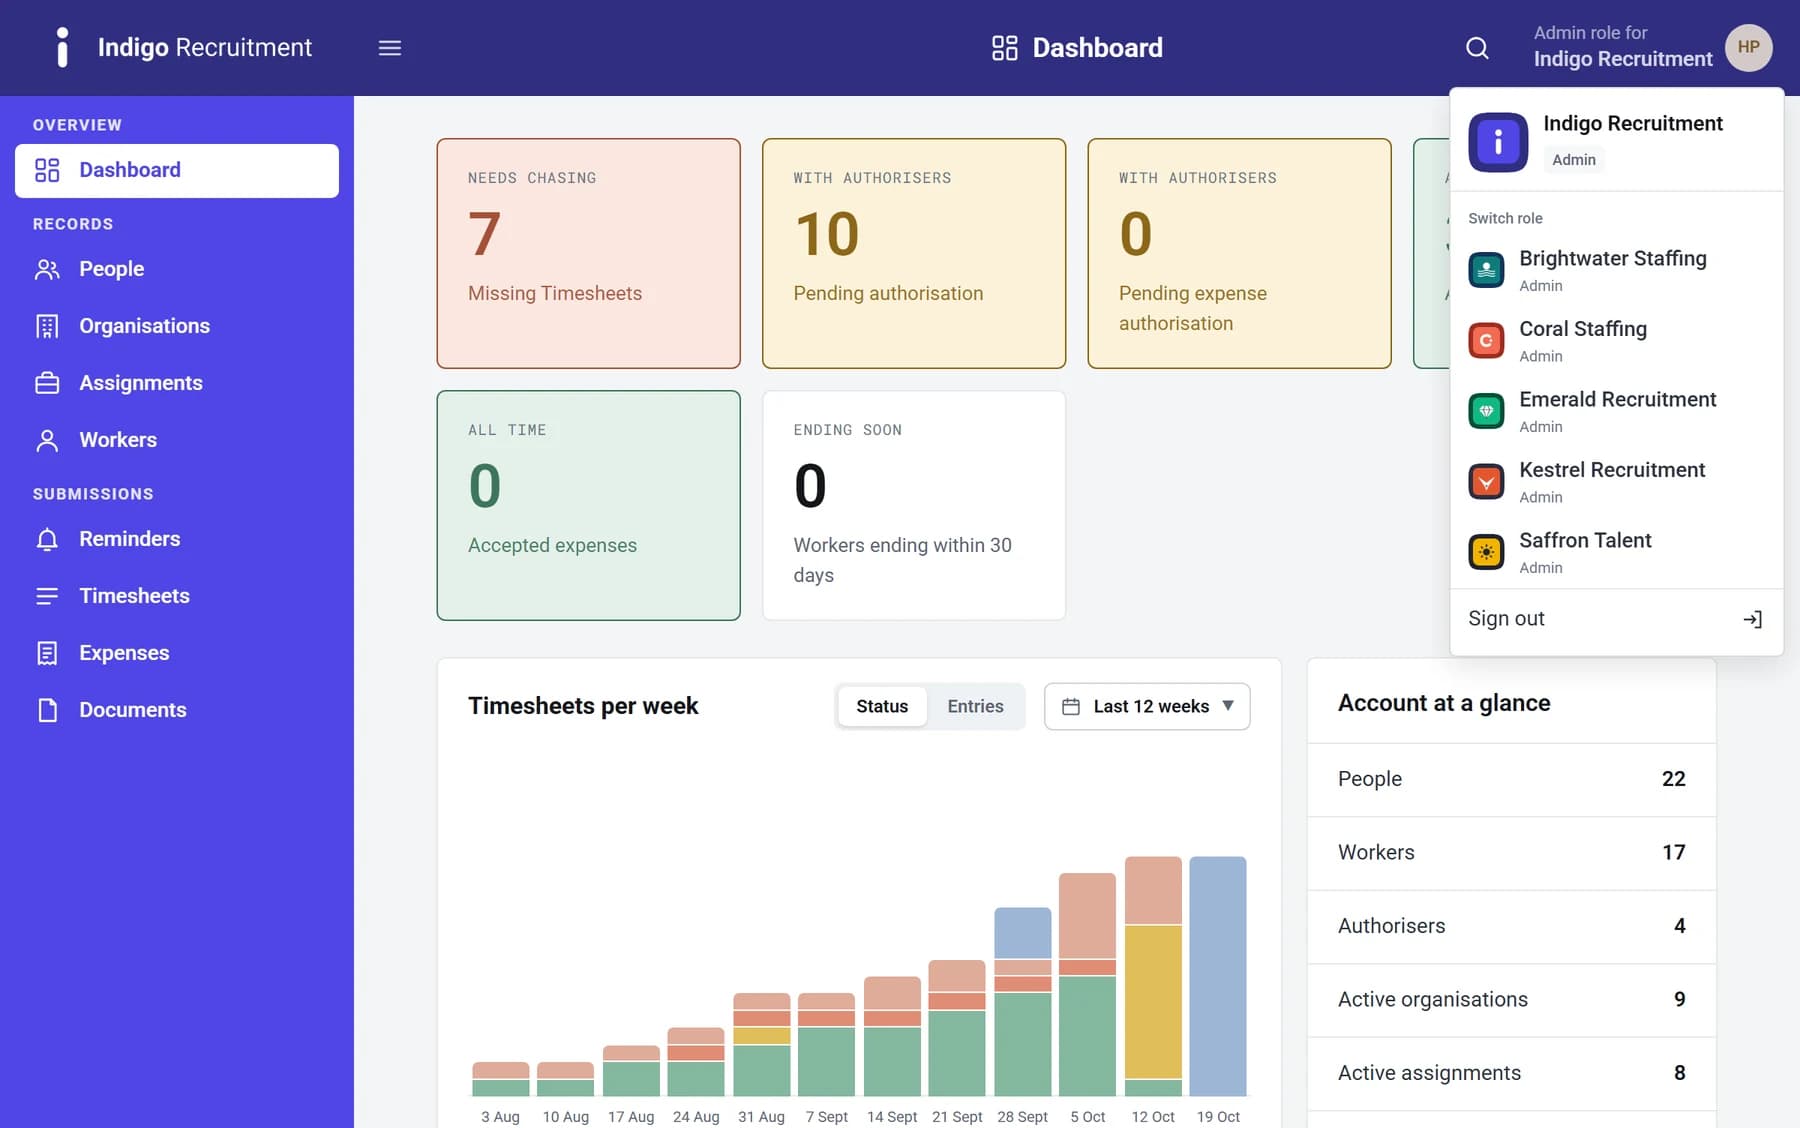Click the Assignments briefcase icon
Screen dimensions: 1800x1128
tap(47, 383)
